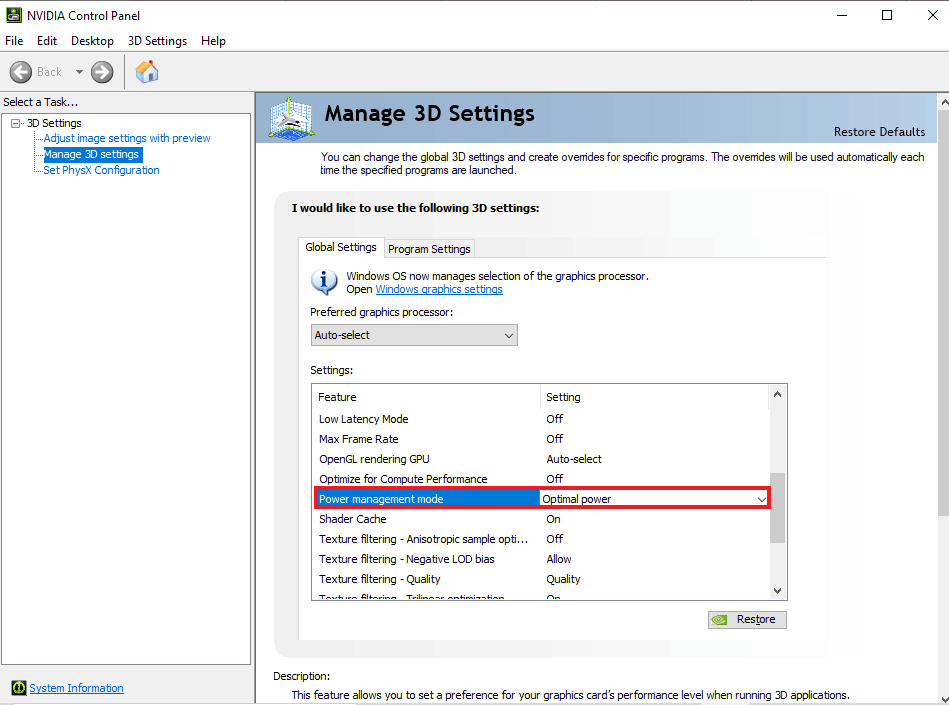Maximize the NVIDIA Control Panel window
Viewport: 949px width, 705px height.
coord(887,15)
